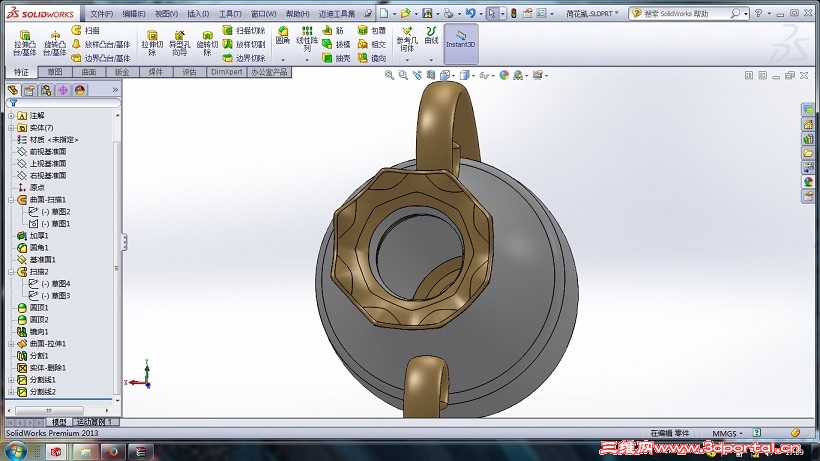Open Firefox from the taskbar

[x=112, y=452]
